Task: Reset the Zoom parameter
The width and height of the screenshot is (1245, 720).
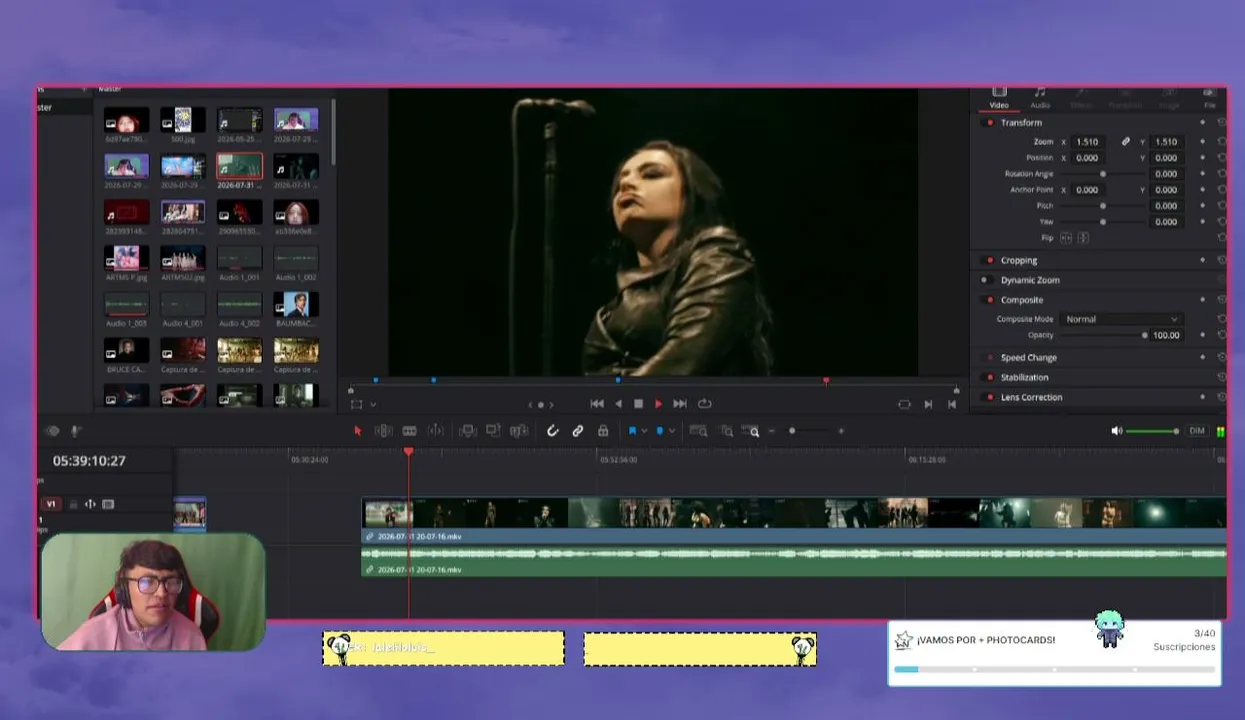Action: [1221, 142]
